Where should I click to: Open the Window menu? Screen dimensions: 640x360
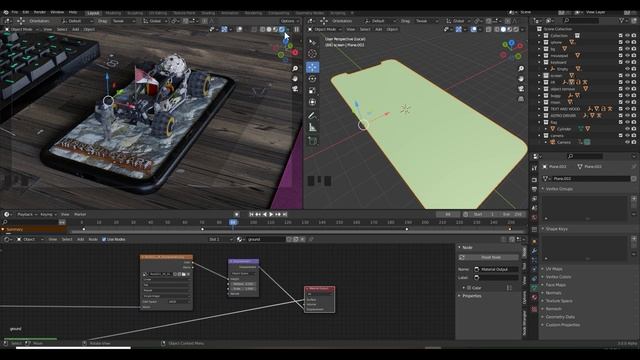(57, 12)
